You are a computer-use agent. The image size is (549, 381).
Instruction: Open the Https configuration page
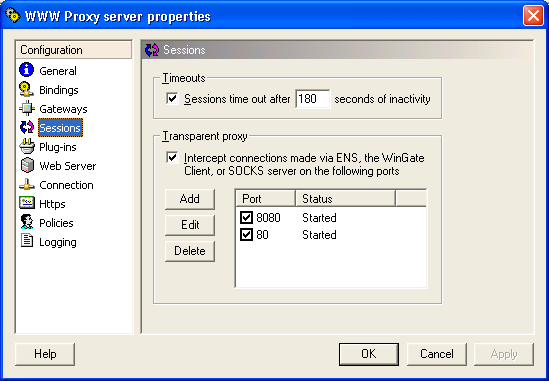52,204
